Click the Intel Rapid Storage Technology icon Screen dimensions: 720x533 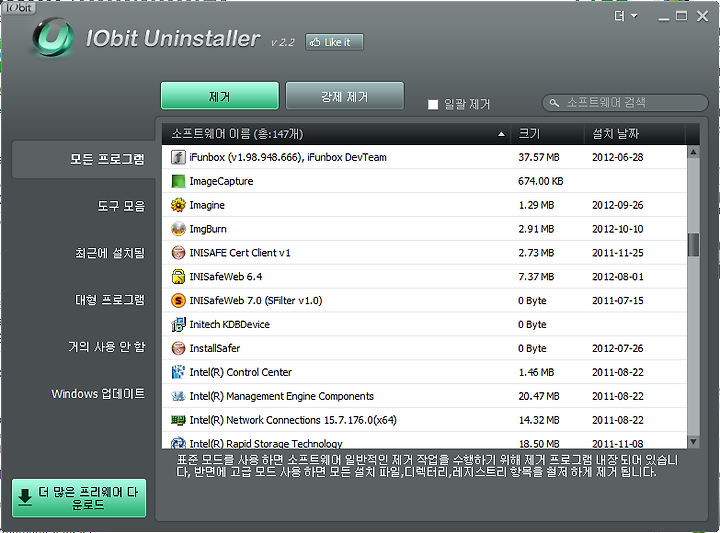(178, 443)
